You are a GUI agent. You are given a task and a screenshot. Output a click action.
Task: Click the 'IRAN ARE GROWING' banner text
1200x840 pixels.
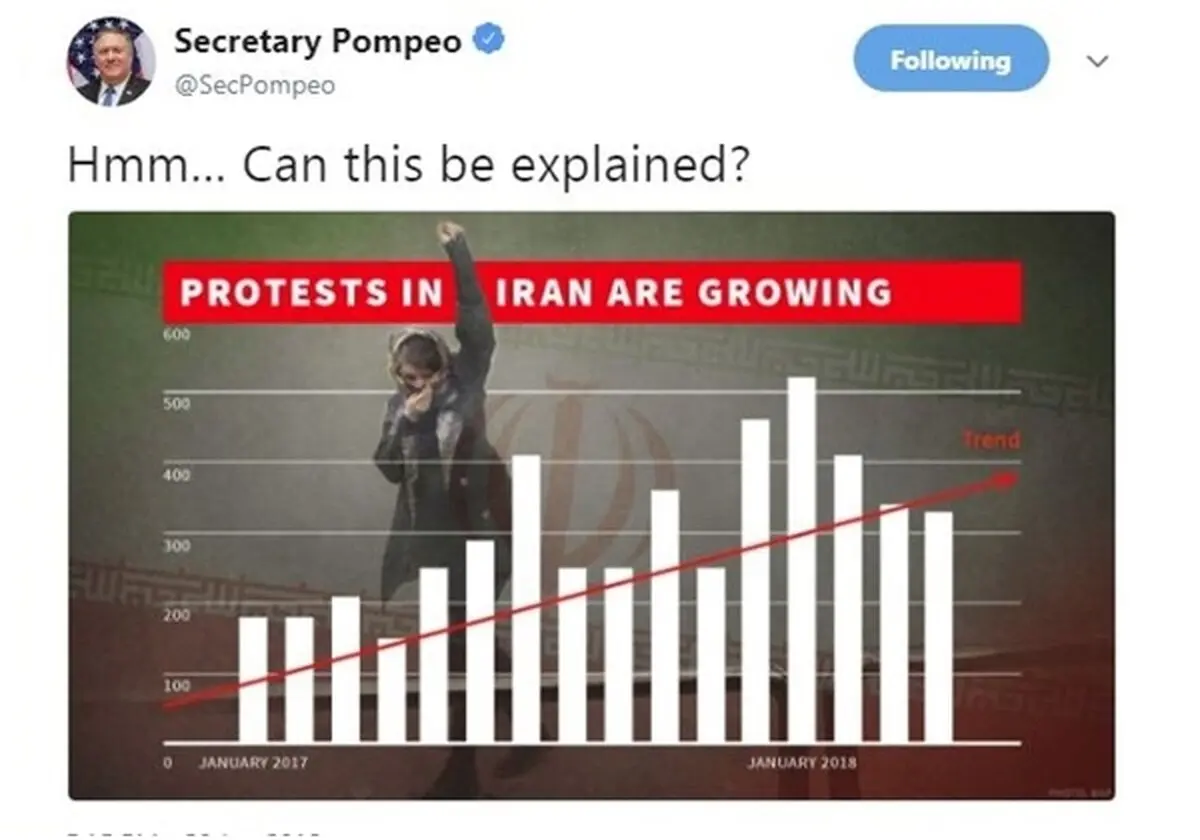[693, 292]
